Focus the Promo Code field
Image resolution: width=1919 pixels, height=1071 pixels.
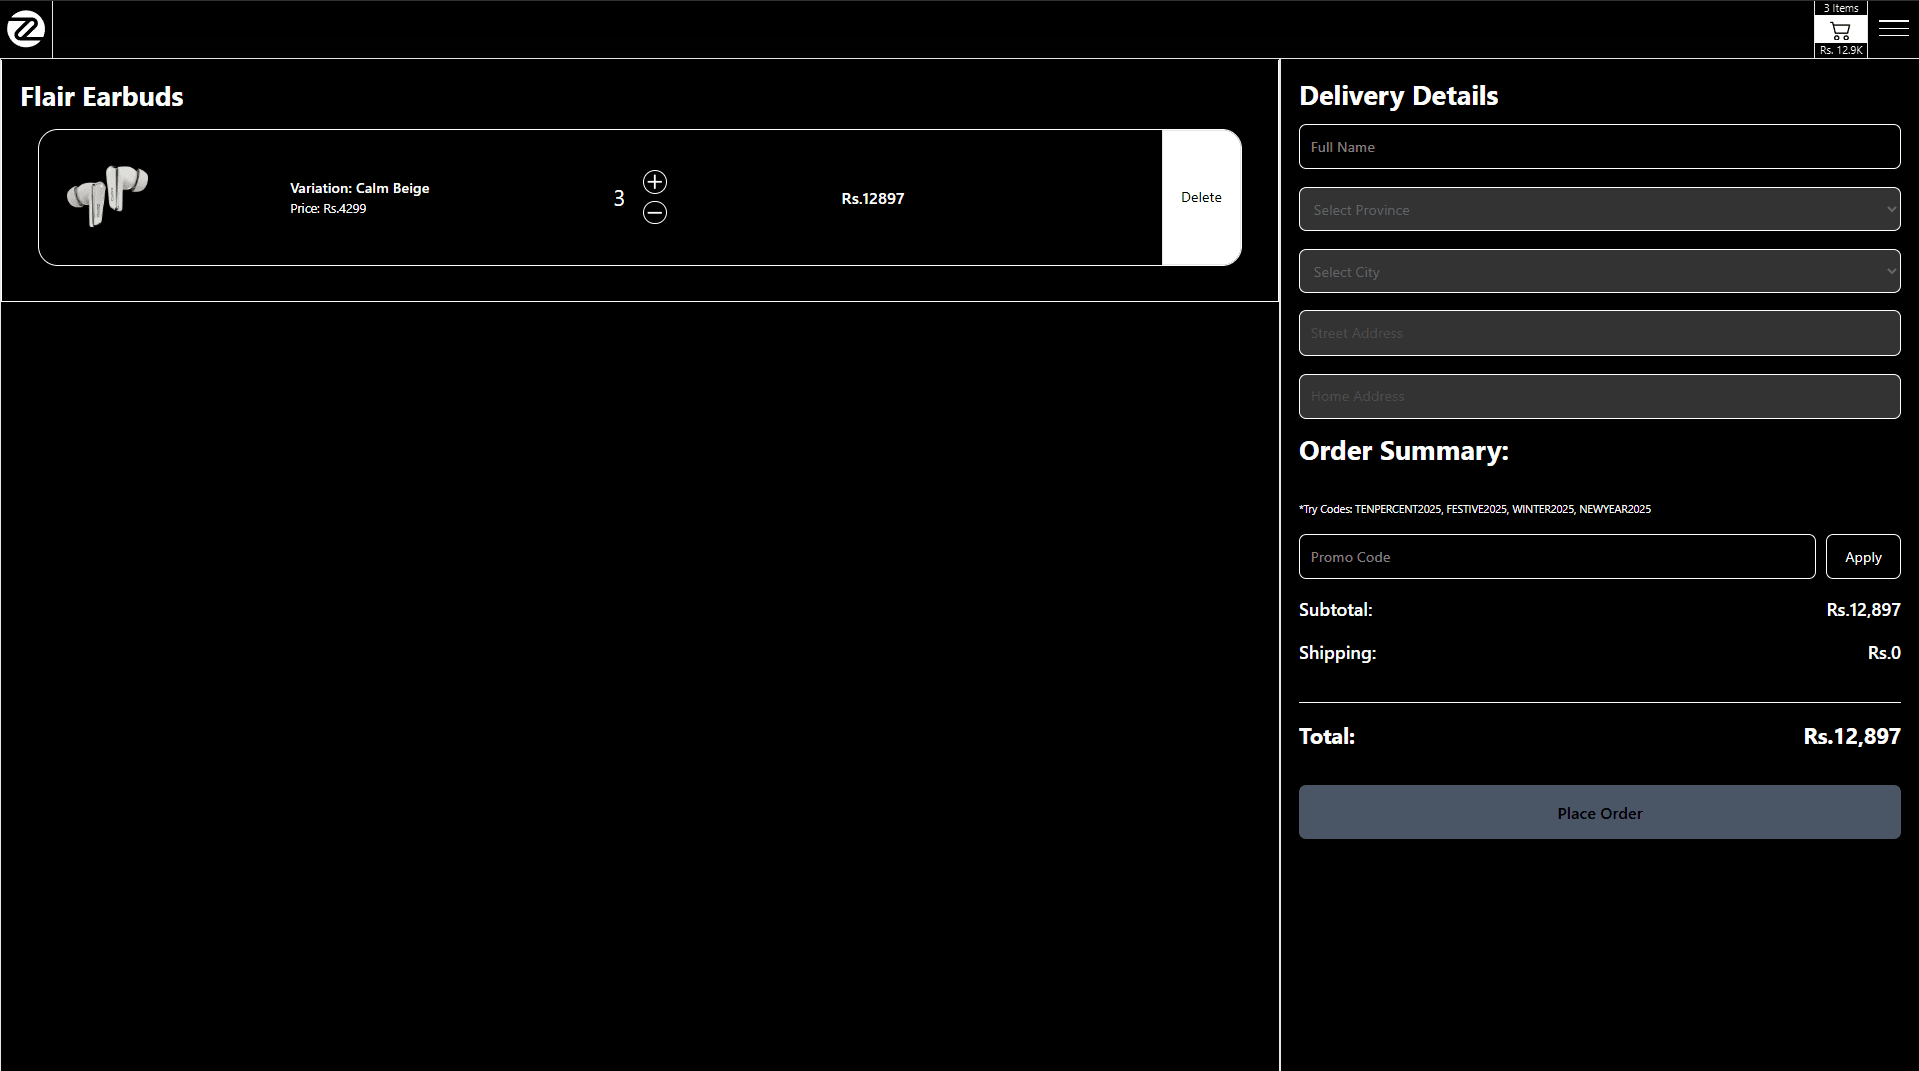tap(1556, 557)
